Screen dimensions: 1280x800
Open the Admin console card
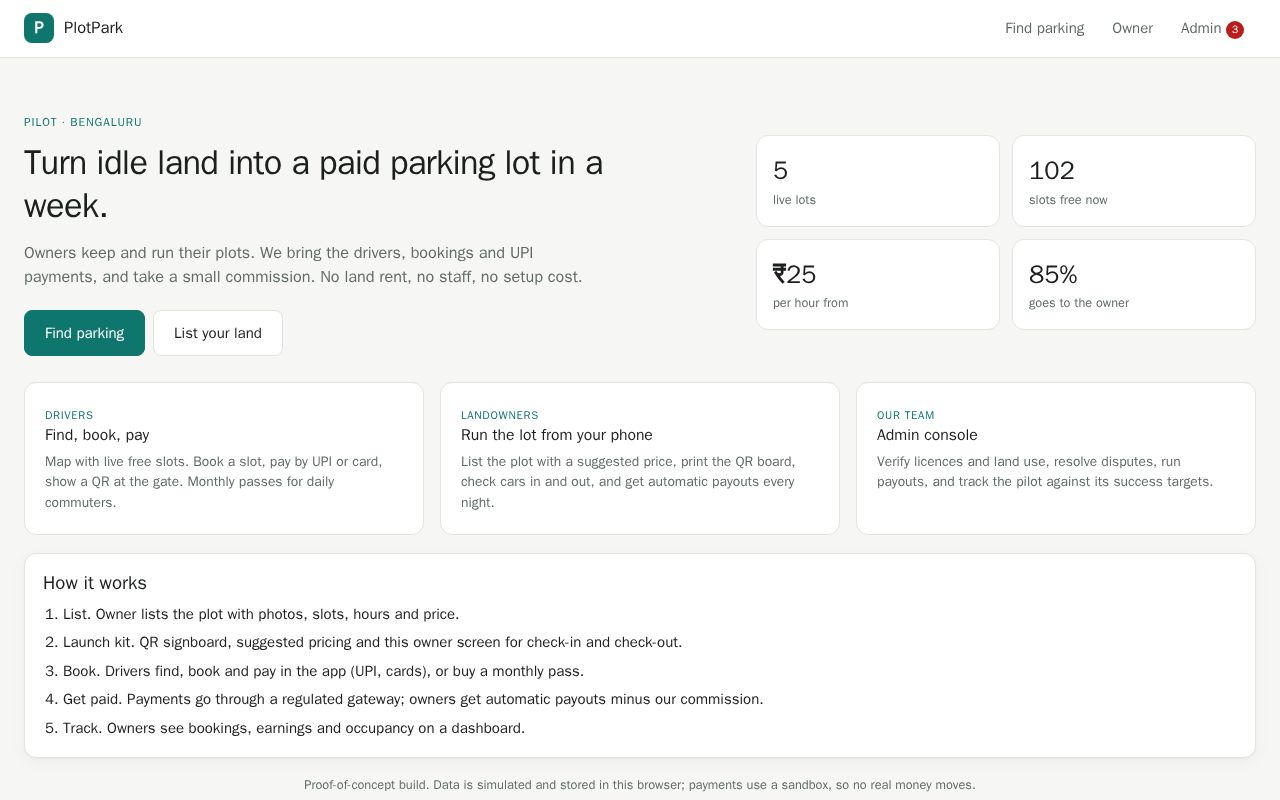point(1056,458)
